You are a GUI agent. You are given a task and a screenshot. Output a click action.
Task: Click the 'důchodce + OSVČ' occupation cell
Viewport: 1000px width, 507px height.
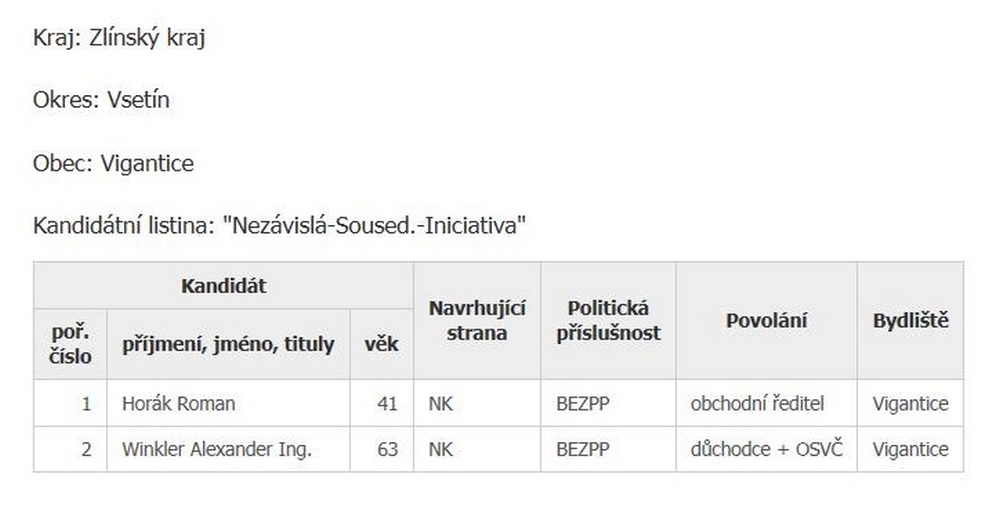tap(766, 450)
